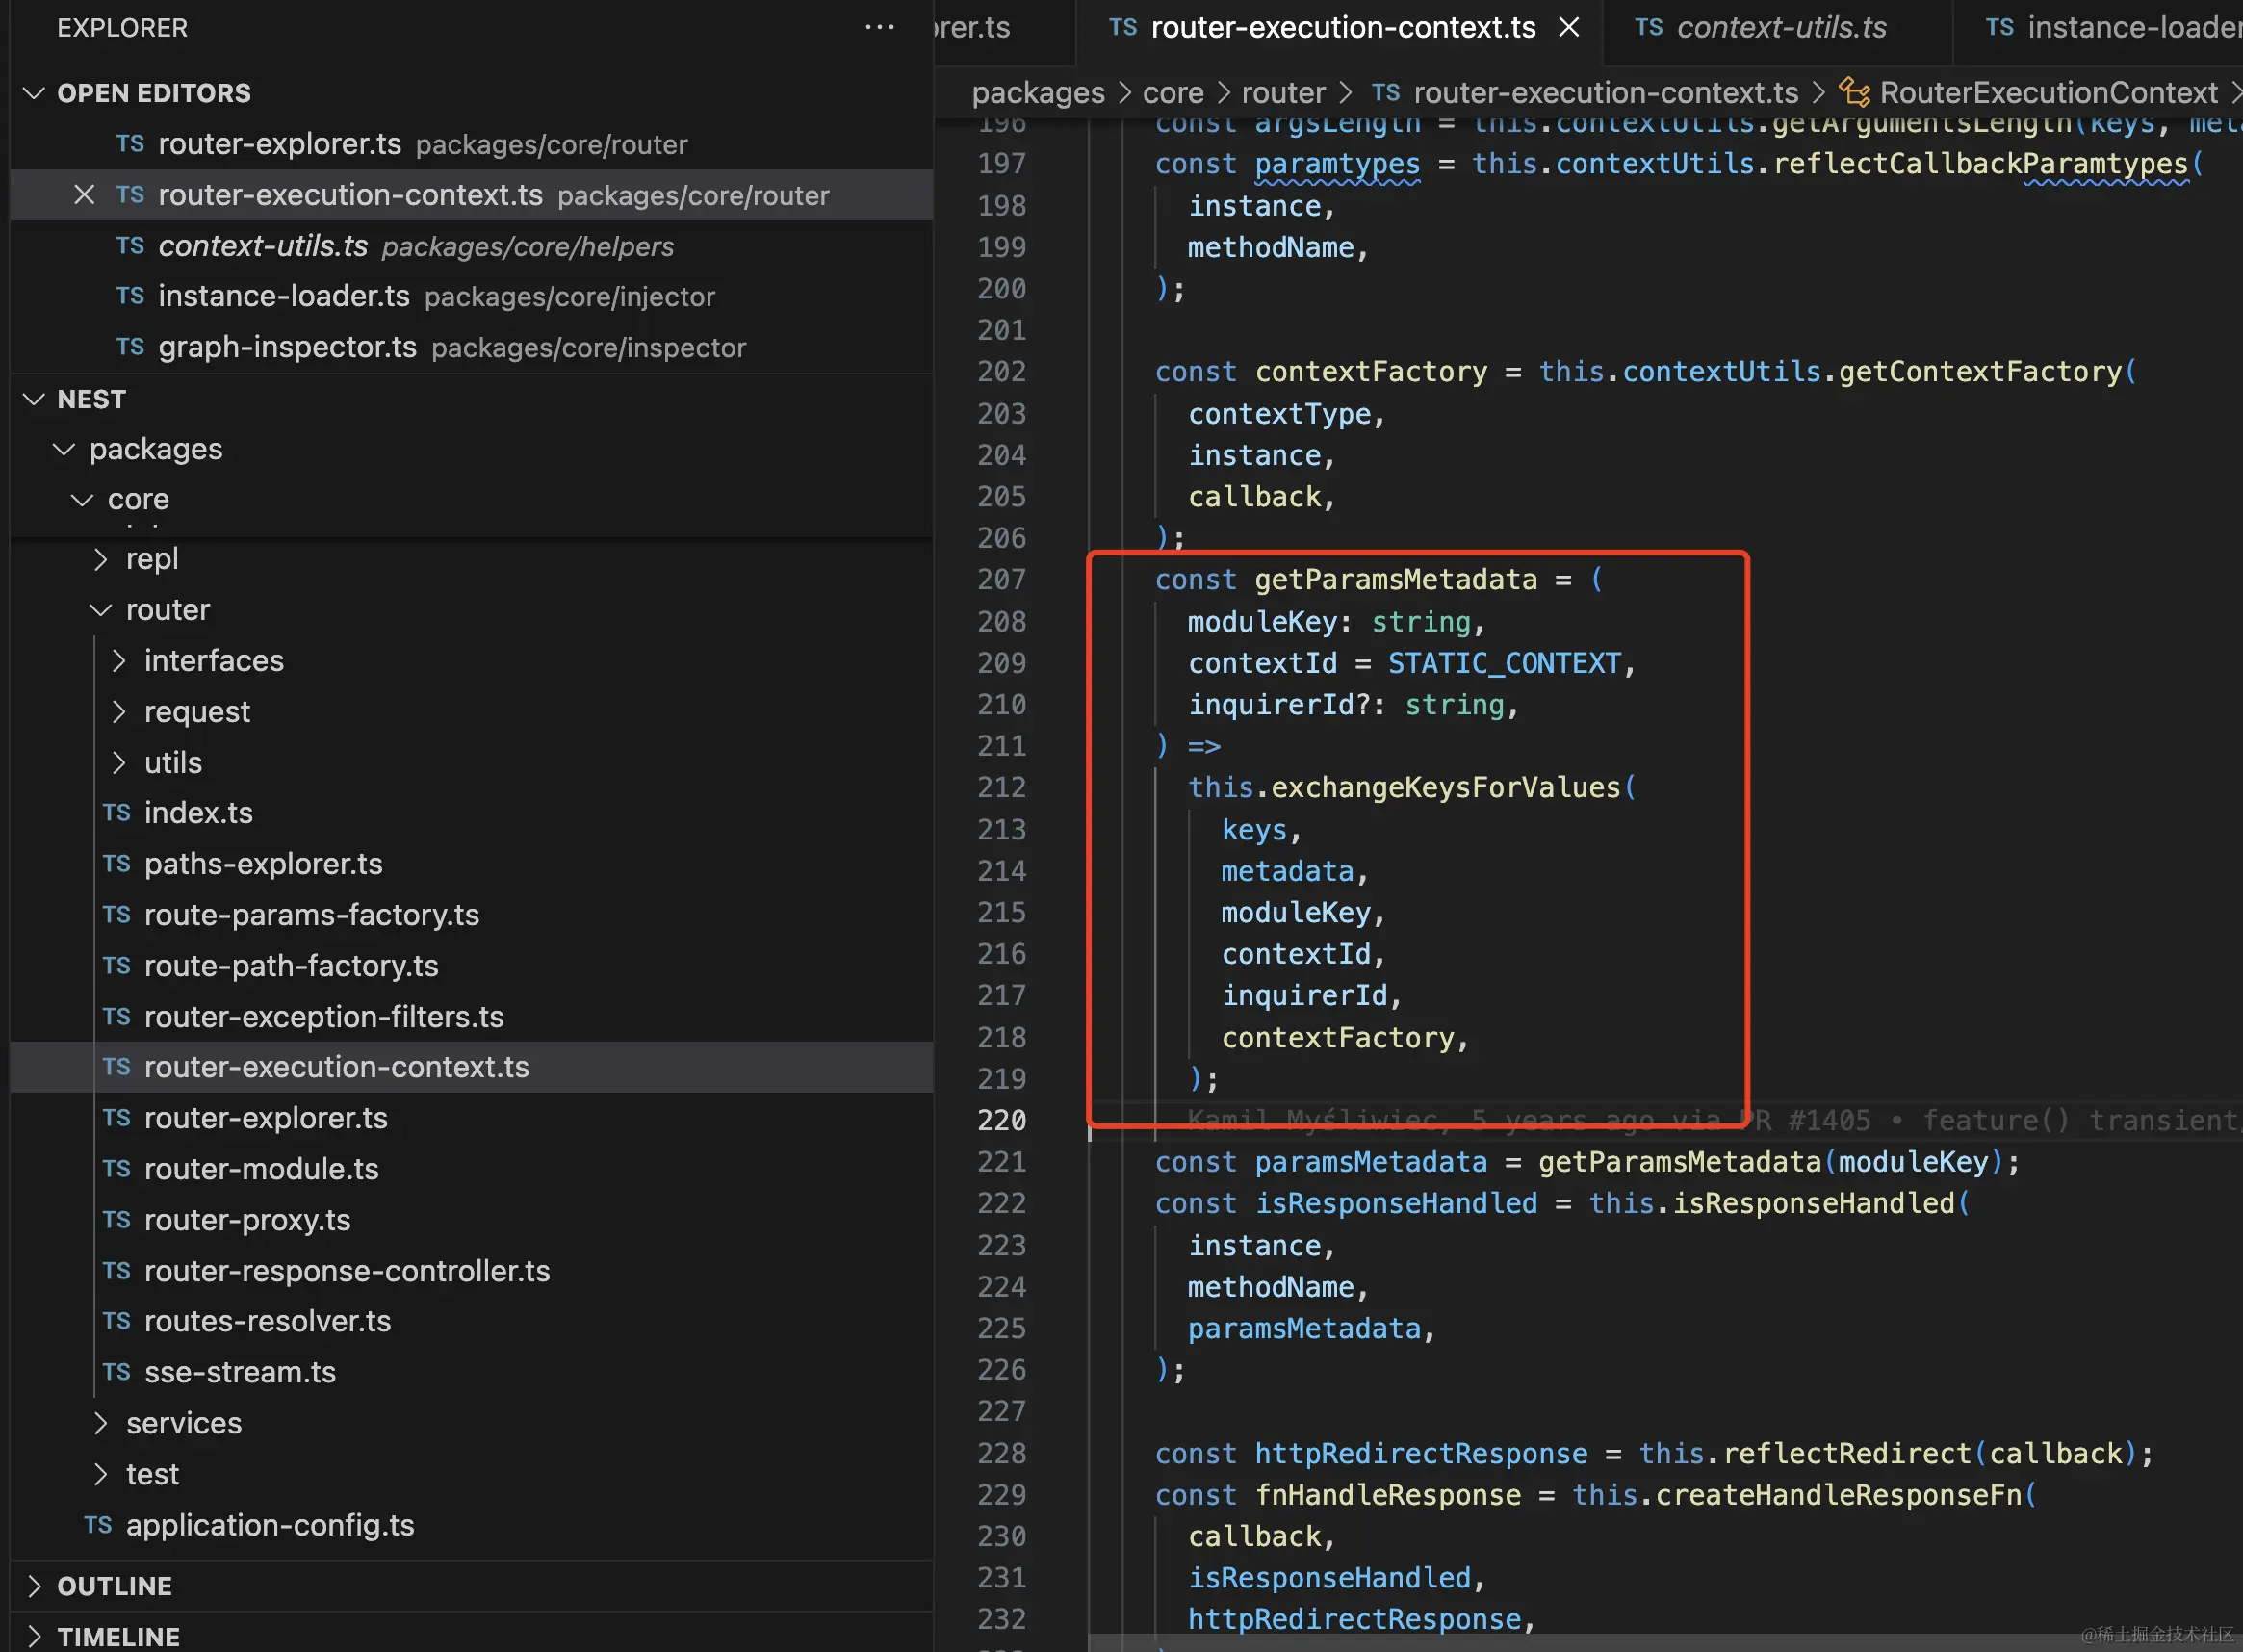Click TS icon beside index.ts

pos(116,813)
